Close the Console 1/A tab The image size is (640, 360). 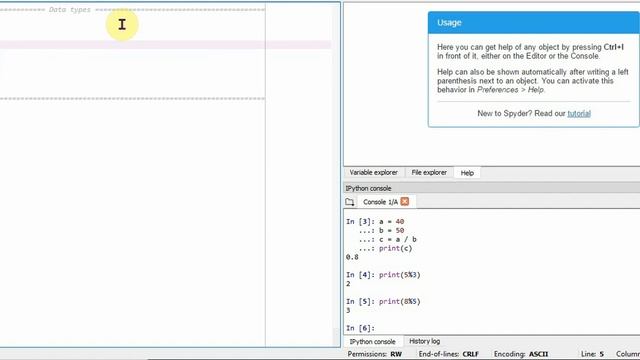(x=404, y=202)
